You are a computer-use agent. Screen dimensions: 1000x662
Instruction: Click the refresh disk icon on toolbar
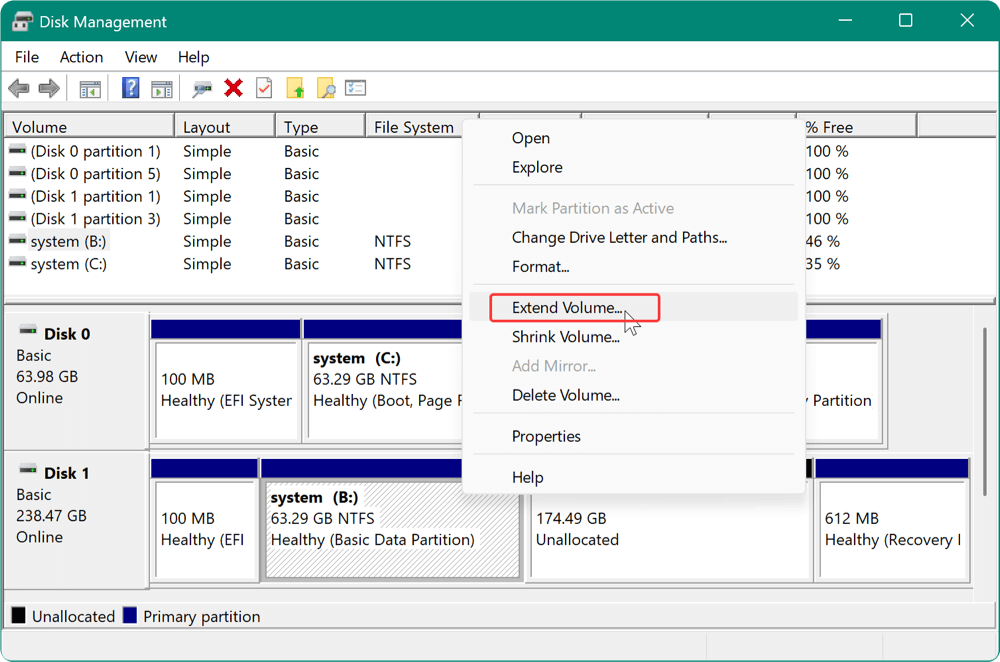pyautogui.click(x=295, y=88)
